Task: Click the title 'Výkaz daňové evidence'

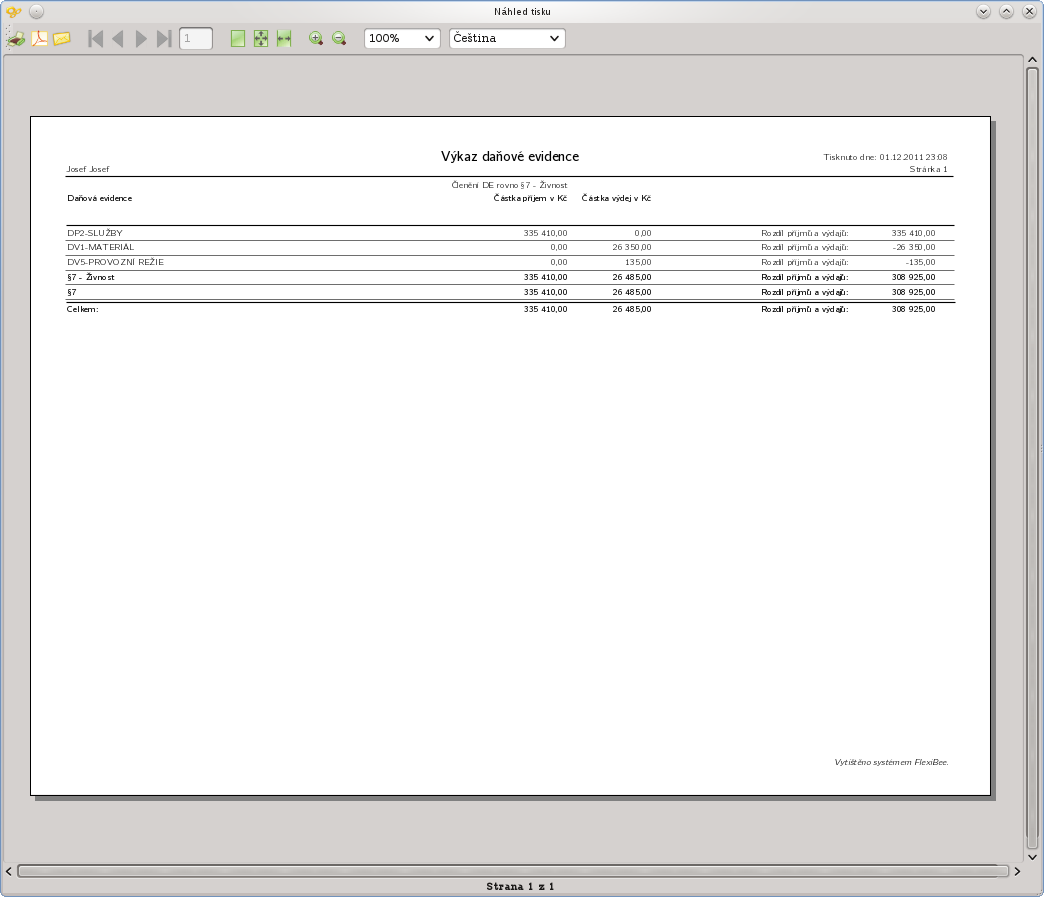Action: pos(510,156)
